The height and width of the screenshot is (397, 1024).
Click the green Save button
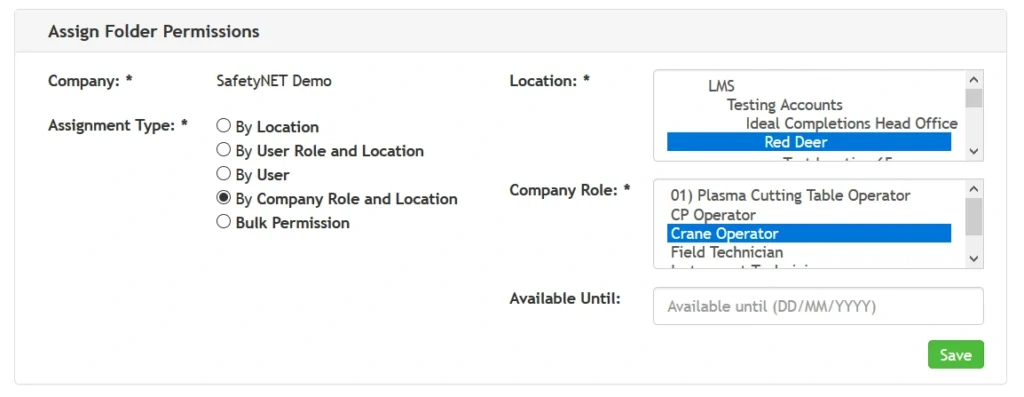click(x=955, y=355)
